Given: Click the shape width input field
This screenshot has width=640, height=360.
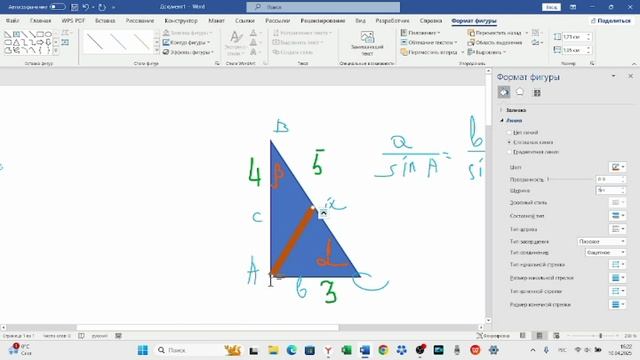Looking at the screenshot, I should pos(572,50).
